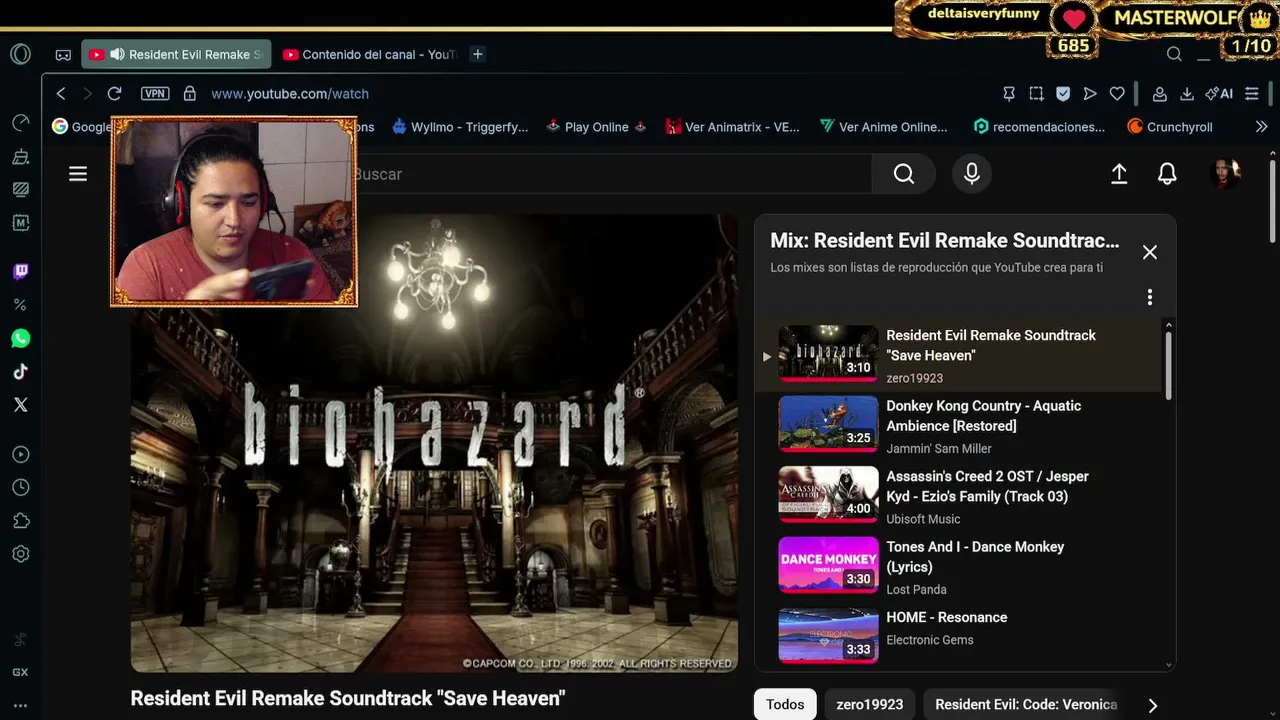Open the YouTube account avatar menu
Image resolution: width=1280 pixels, height=720 pixels.
tap(1225, 174)
